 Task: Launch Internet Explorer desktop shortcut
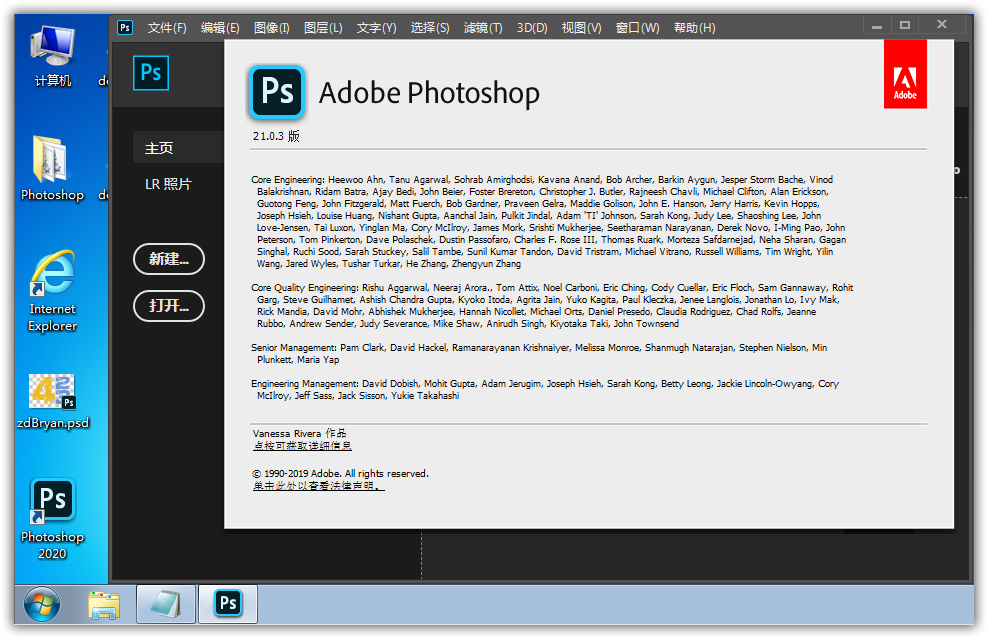click(53, 291)
